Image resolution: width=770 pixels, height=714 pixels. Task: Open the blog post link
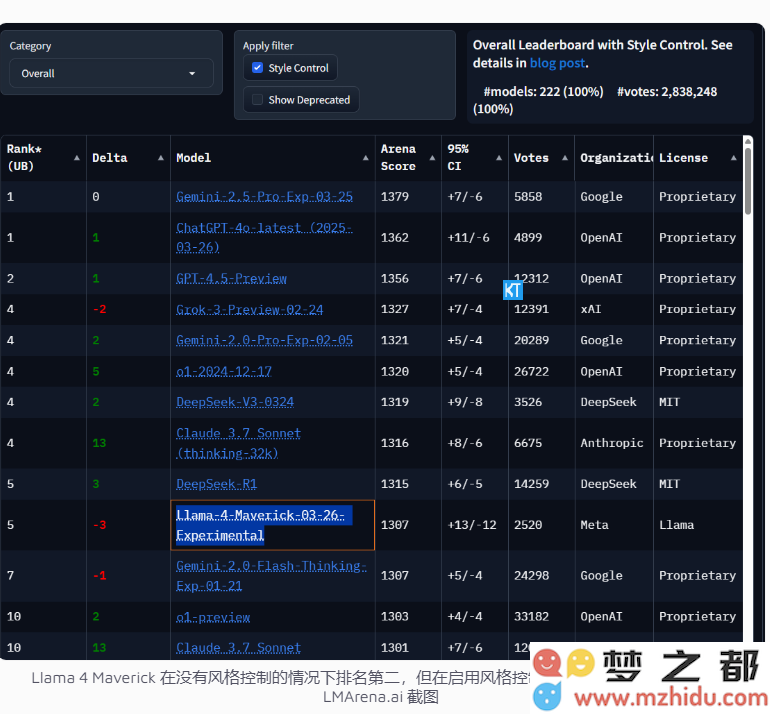pos(557,63)
